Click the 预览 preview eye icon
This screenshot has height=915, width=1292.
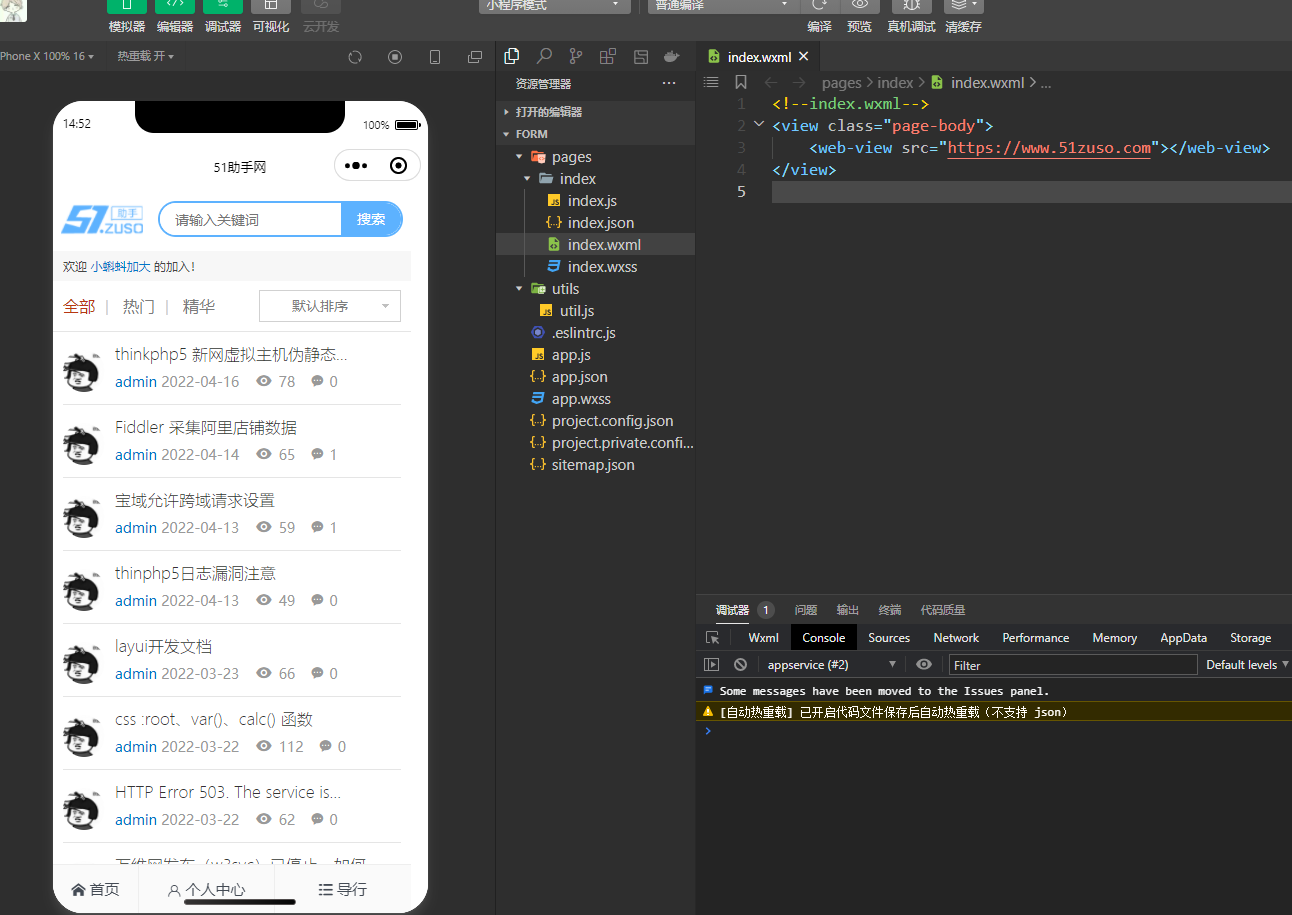[859, 5]
